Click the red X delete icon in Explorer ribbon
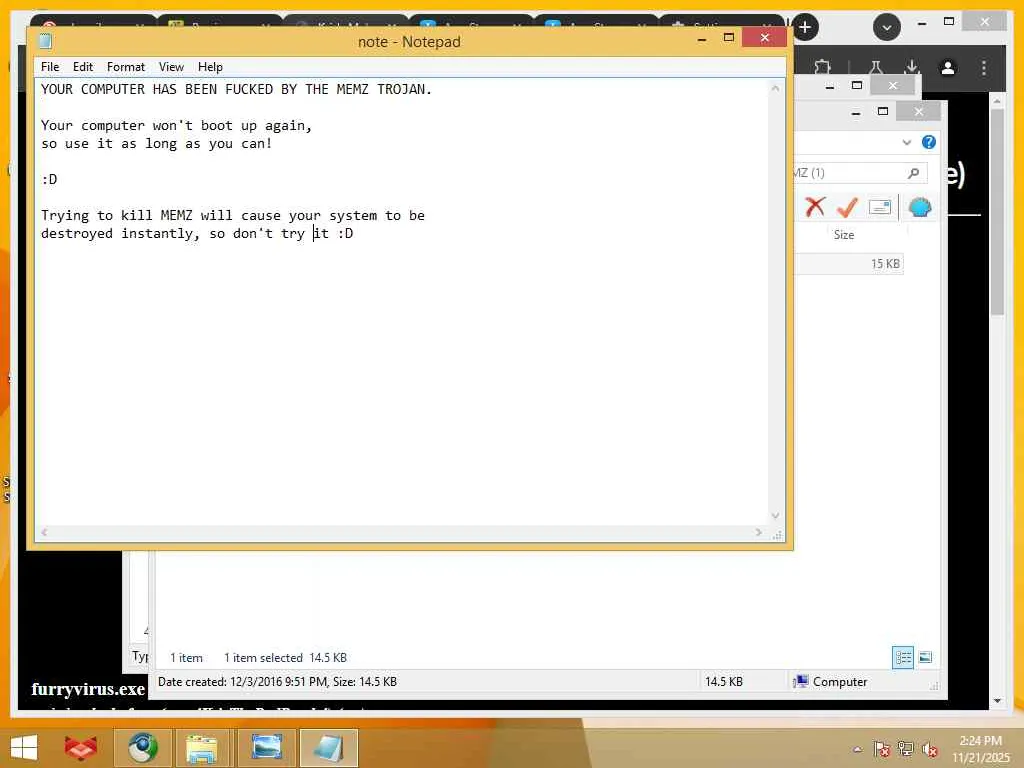The image size is (1024, 768). pyautogui.click(x=814, y=207)
